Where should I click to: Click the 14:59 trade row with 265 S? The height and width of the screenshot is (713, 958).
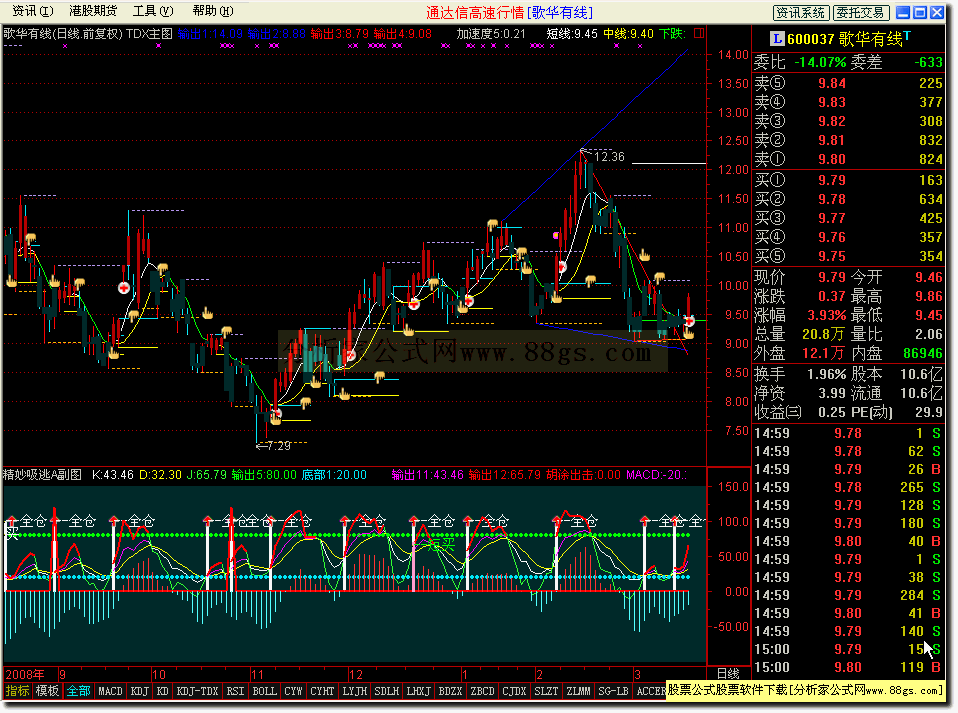(848, 488)
